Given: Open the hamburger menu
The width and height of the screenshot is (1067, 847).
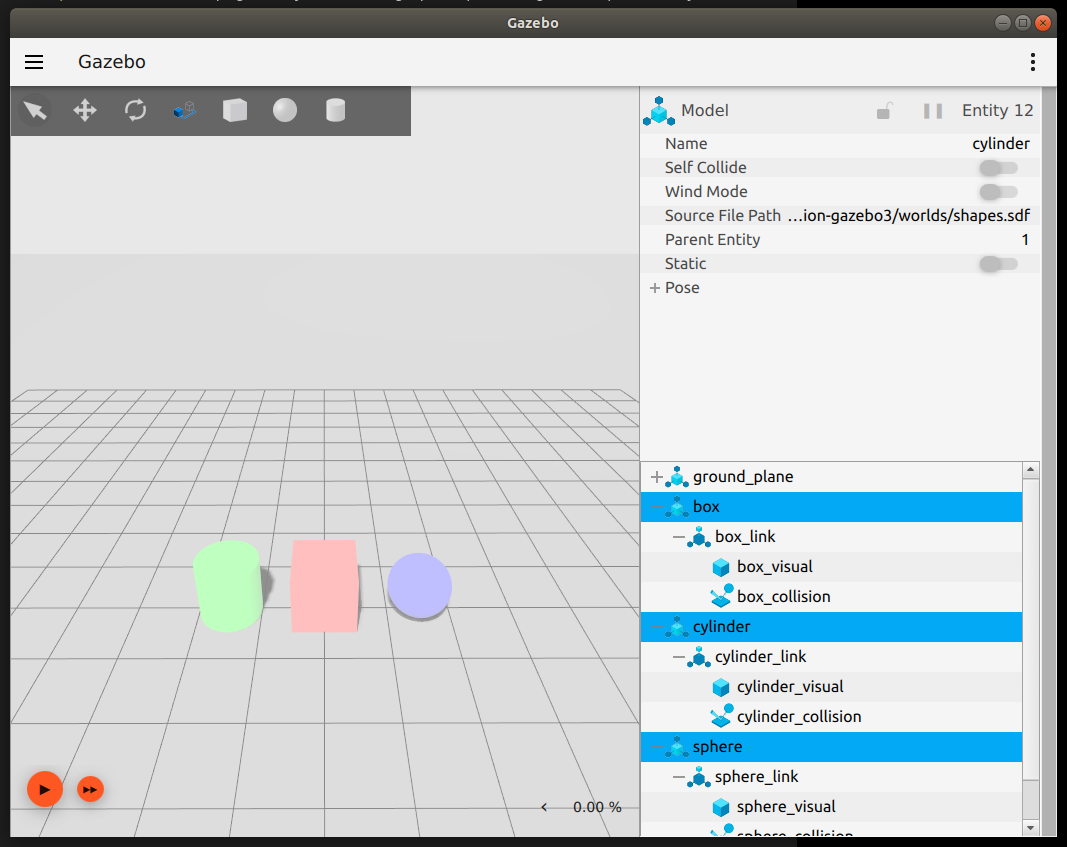Looking at the screenshot, I should (x=34, y=62).
